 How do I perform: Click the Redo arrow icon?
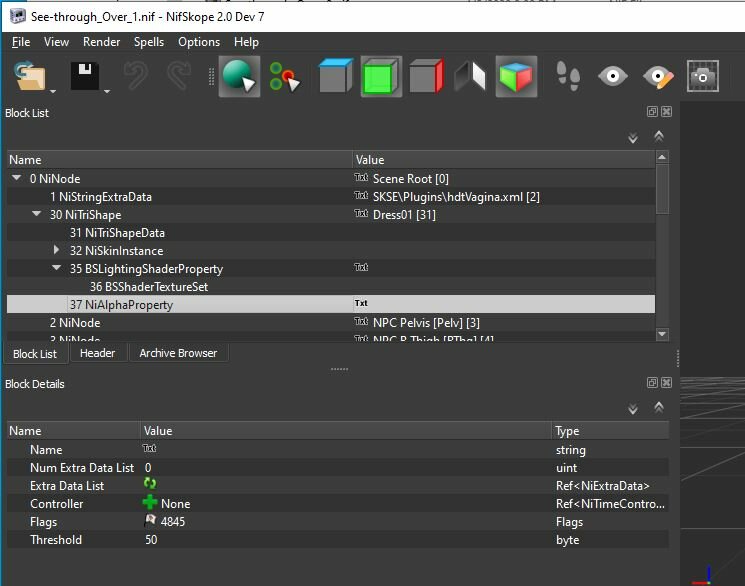pyautogui.click(x=179, y=76)
